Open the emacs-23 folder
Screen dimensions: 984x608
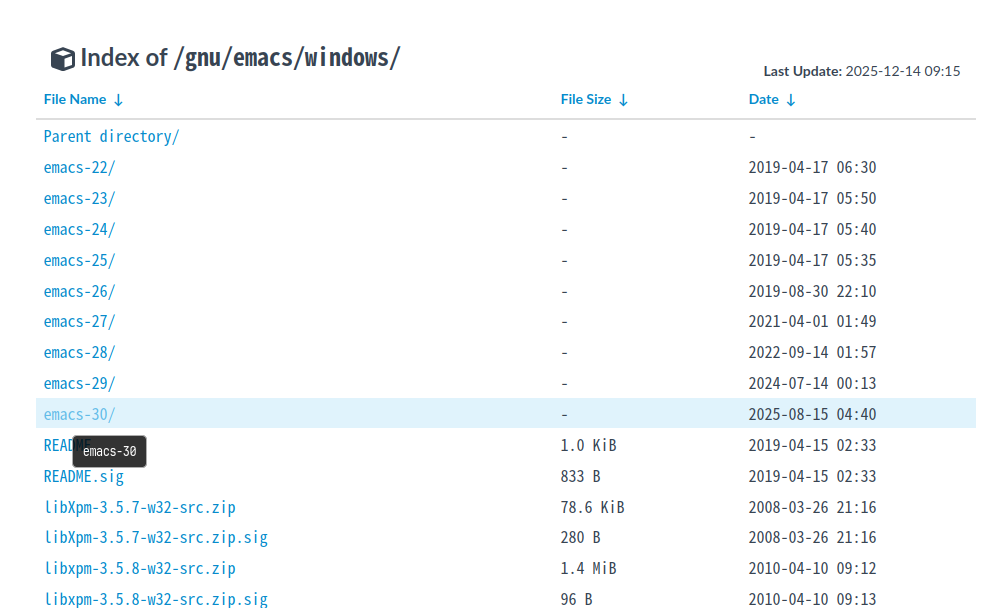(x=79, y=198)
